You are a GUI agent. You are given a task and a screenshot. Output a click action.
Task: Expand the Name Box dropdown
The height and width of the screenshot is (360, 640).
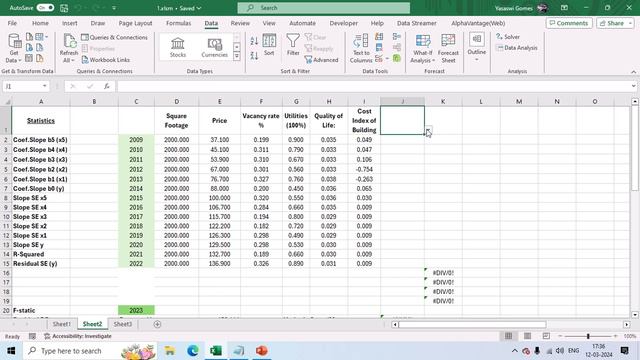(x=44, y=86)
